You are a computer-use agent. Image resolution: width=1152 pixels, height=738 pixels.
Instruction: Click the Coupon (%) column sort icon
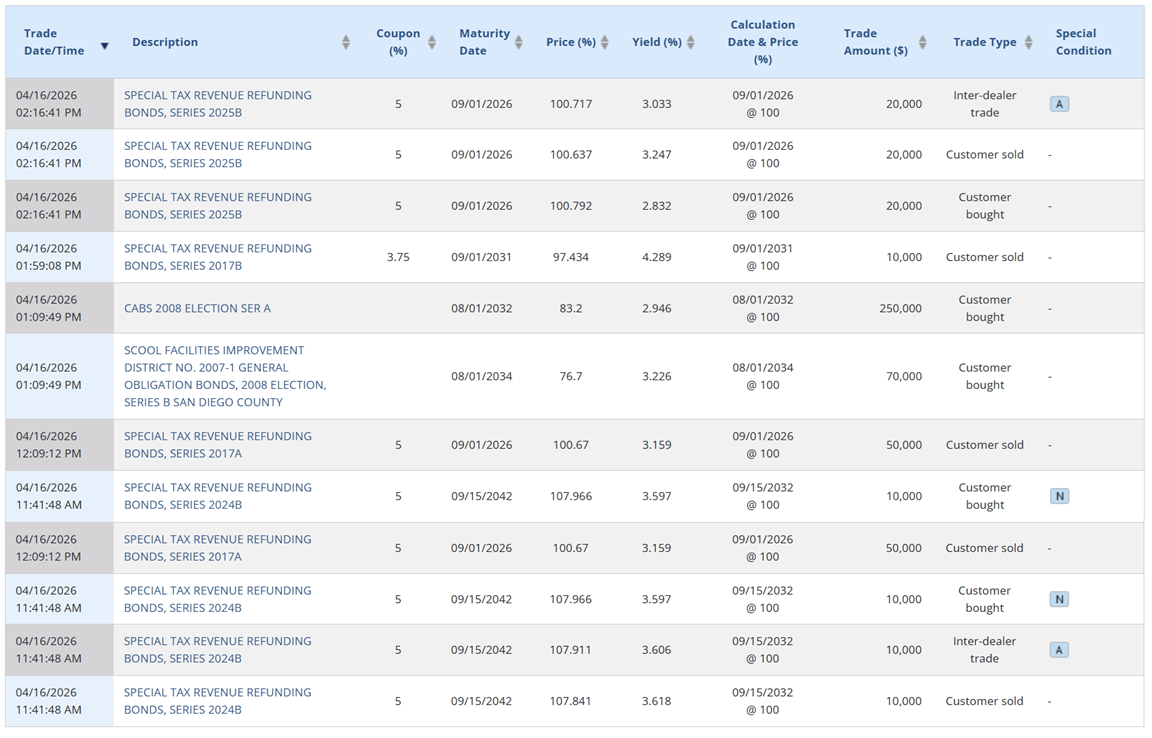(x=432, y=42)
